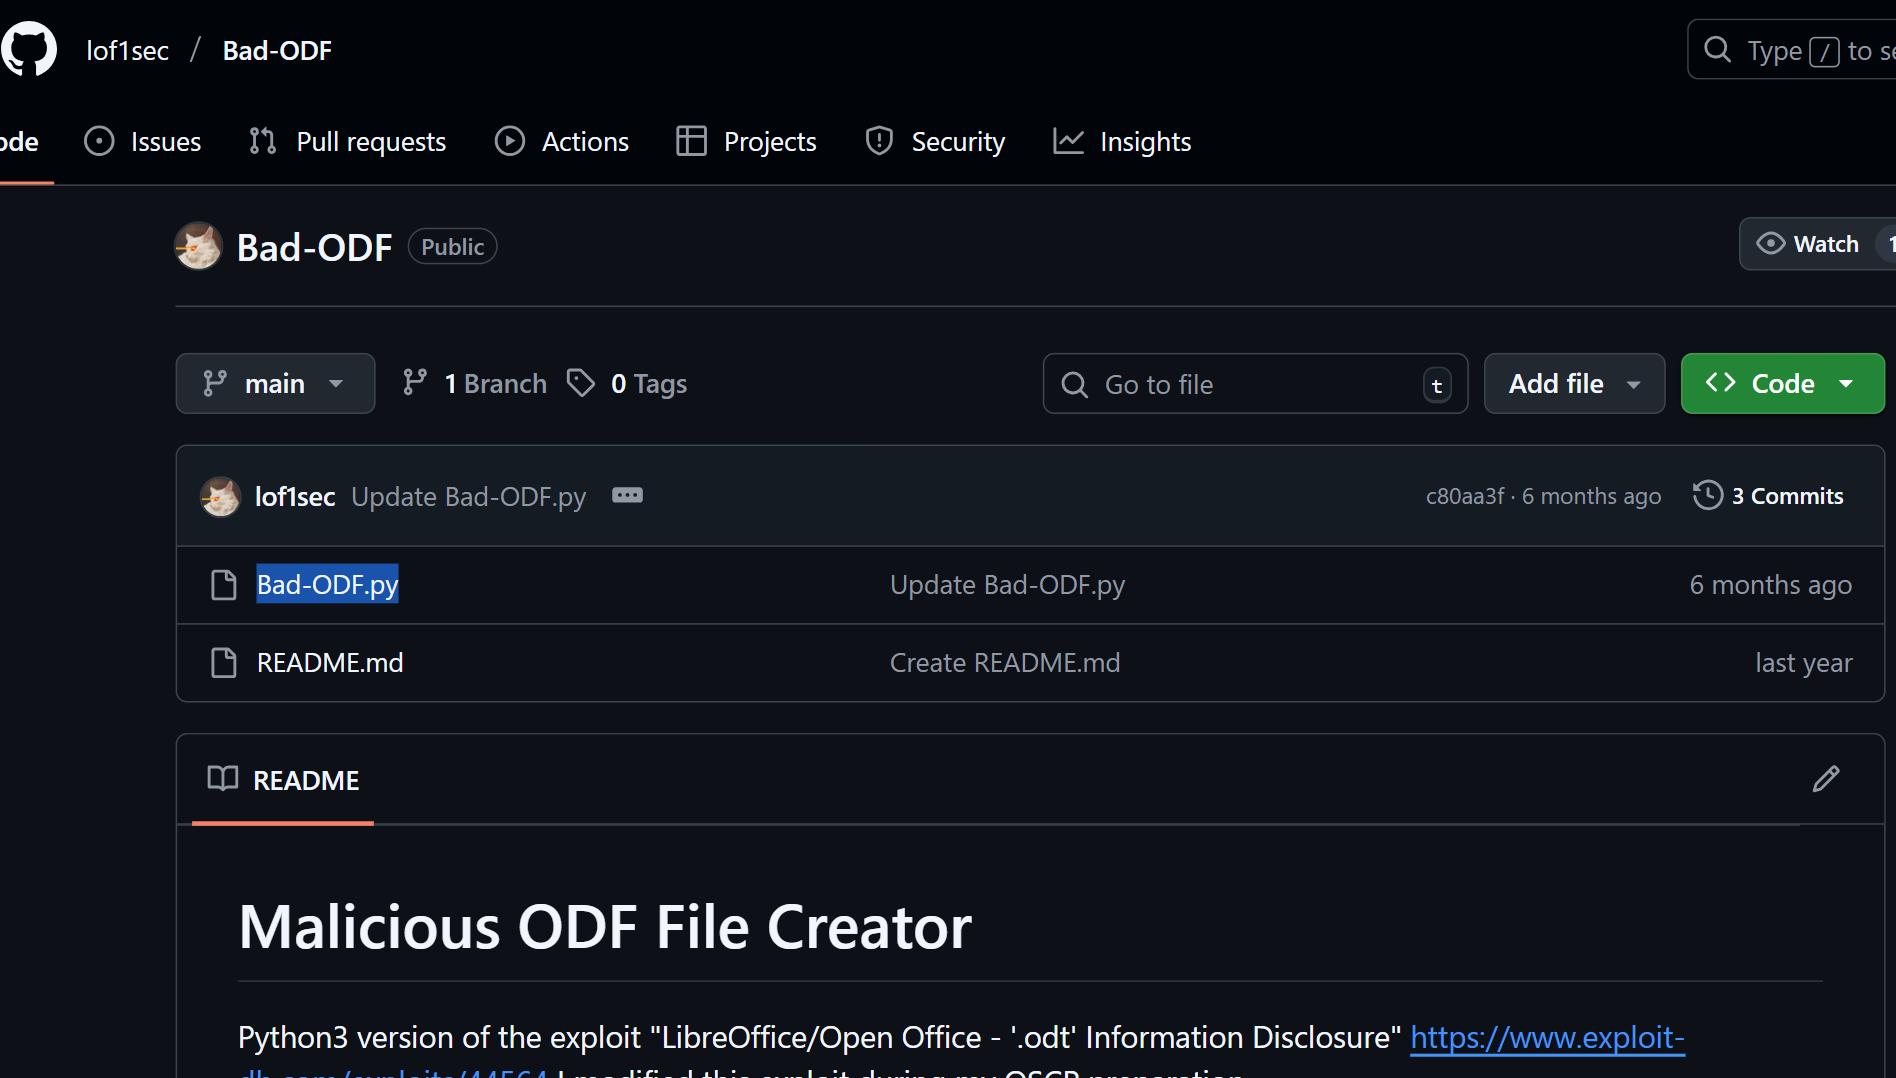
Task: Open the Bad-ODF.py file
Action: (x=328, y=585)
